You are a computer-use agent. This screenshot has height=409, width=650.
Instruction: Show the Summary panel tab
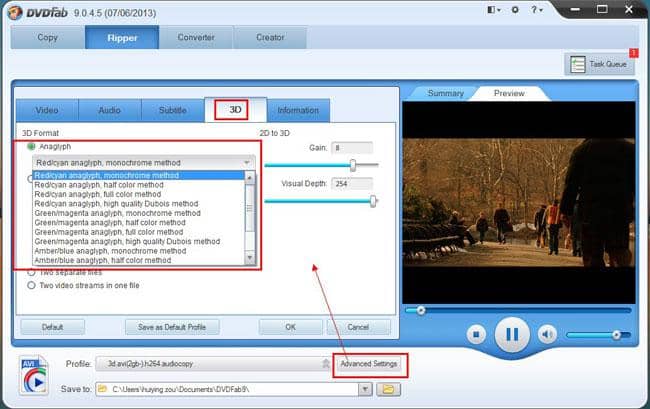click(446, 93)
